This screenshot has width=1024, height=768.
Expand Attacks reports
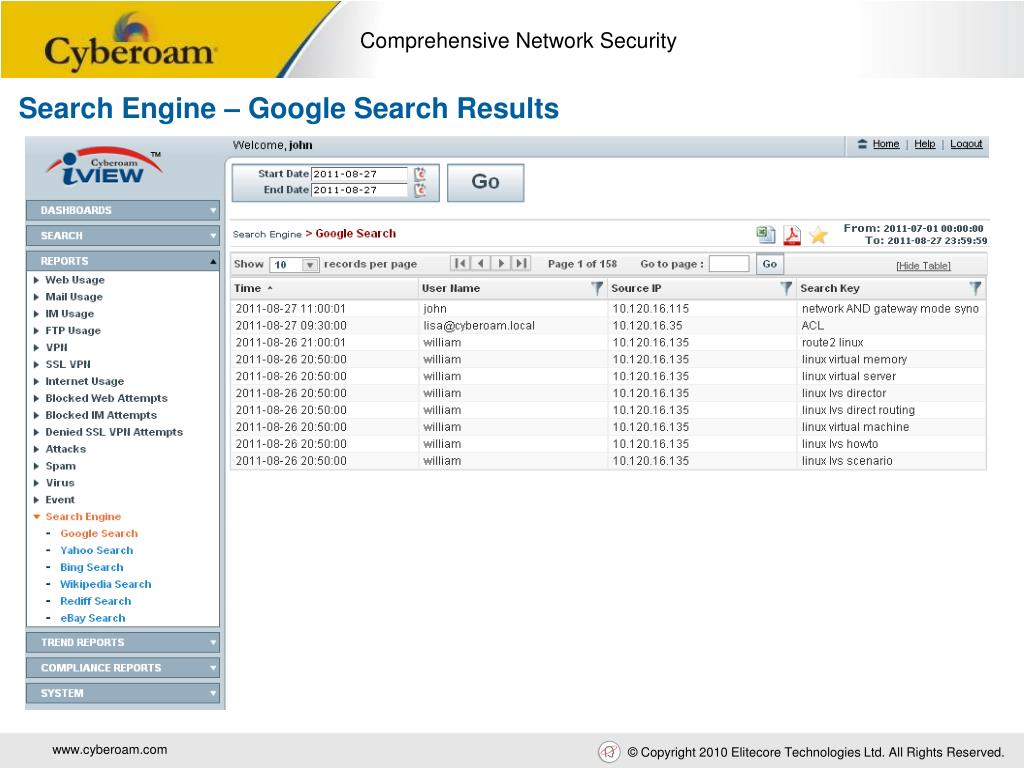click(x=65, y=449)
